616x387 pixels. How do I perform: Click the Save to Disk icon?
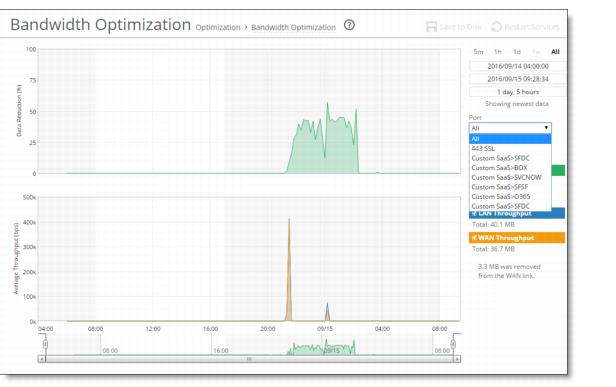431,27
